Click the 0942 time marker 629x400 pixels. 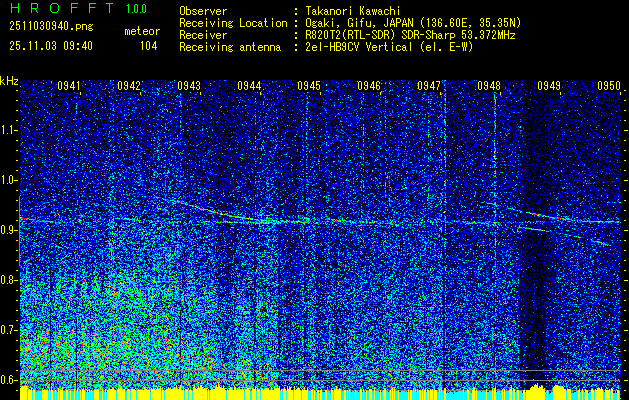pyautogui.click(x=129, y=85)
